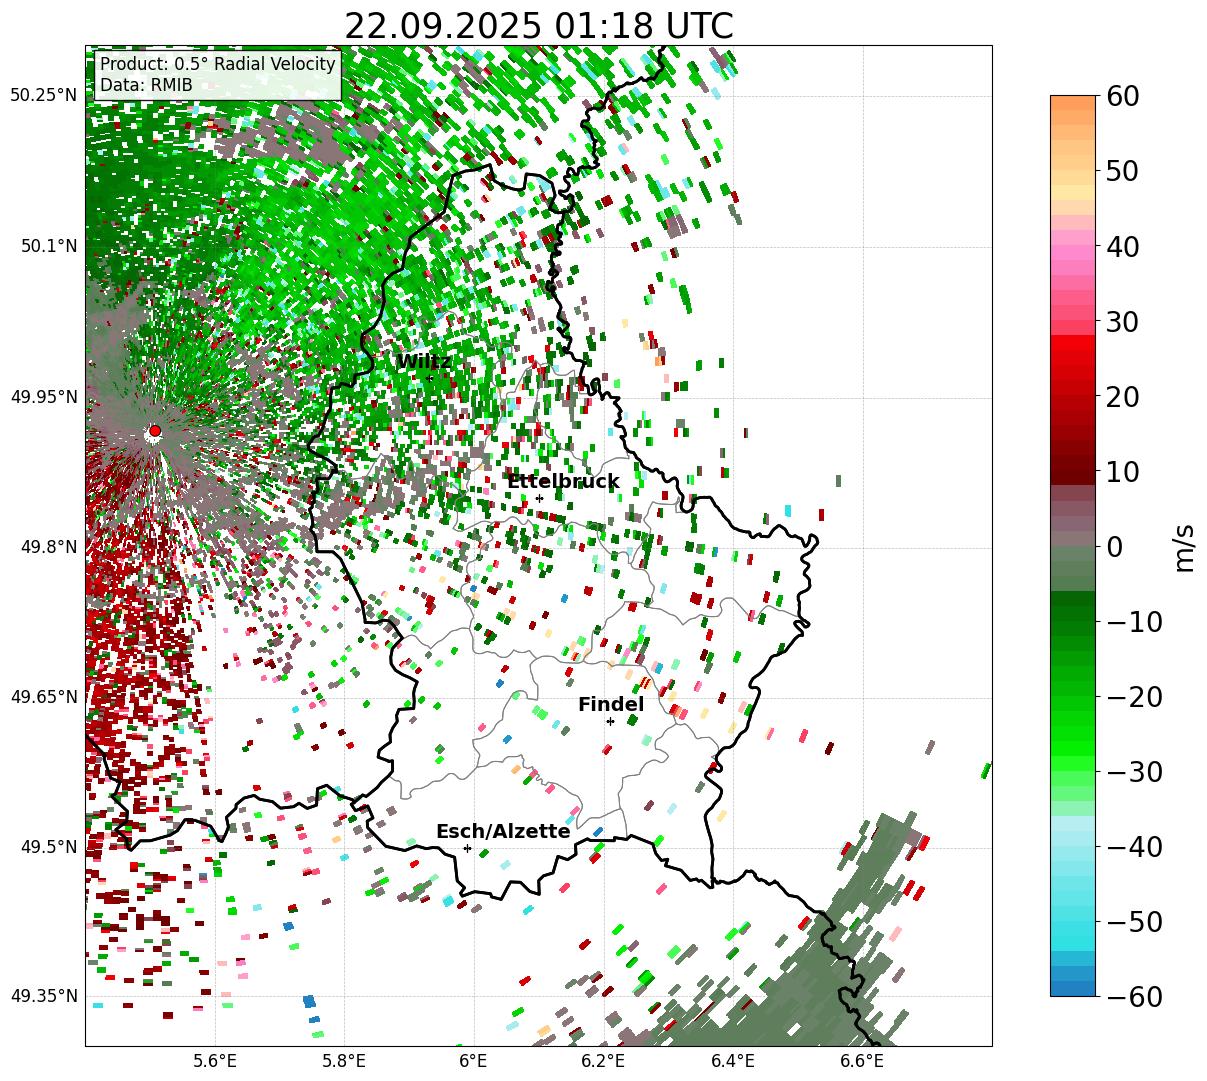1207x1081 pixels.
Task: Pick the cyan colorbar band near −50
Action: click(1073, 929)
